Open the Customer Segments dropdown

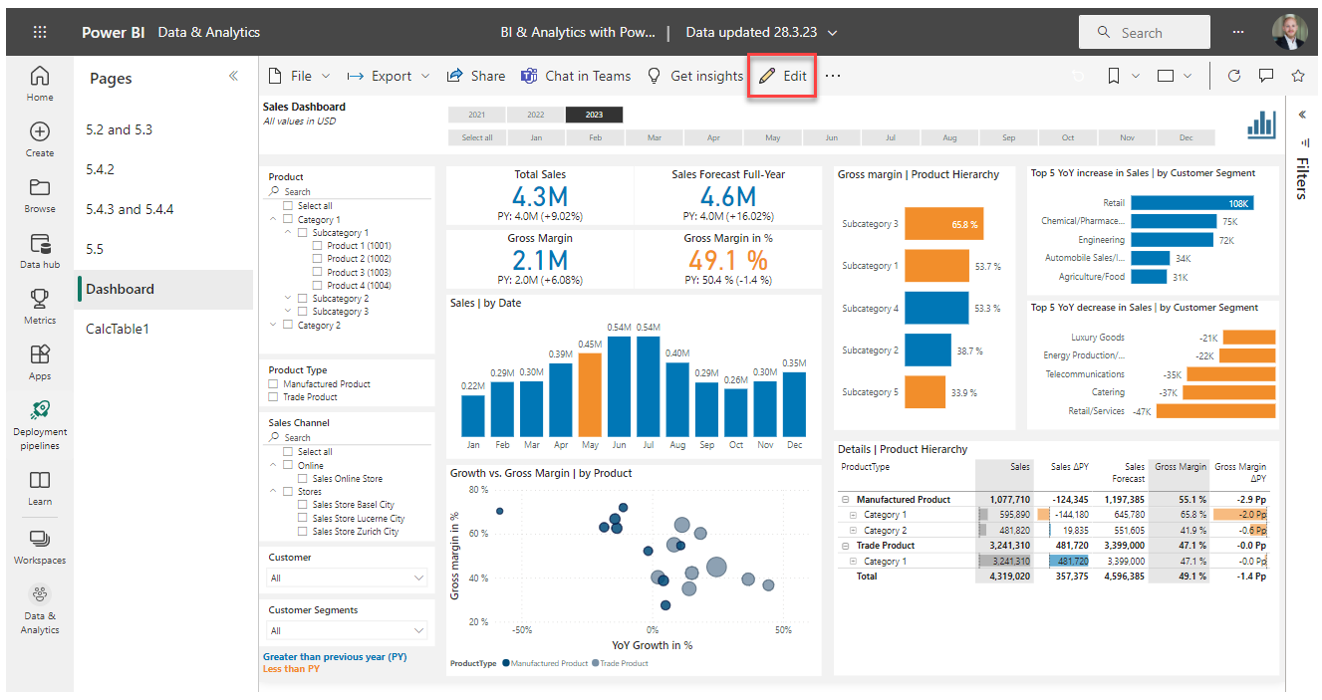346,631
